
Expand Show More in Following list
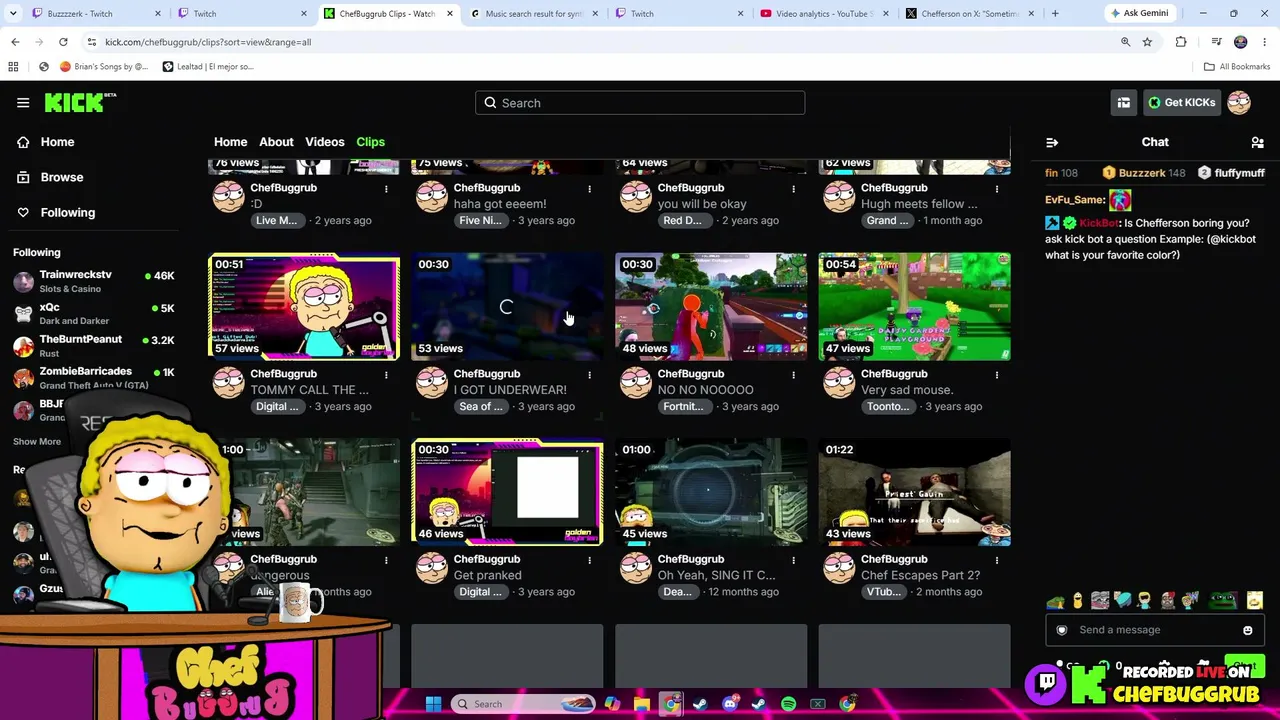pyautogui.click(x=37, y=441)
